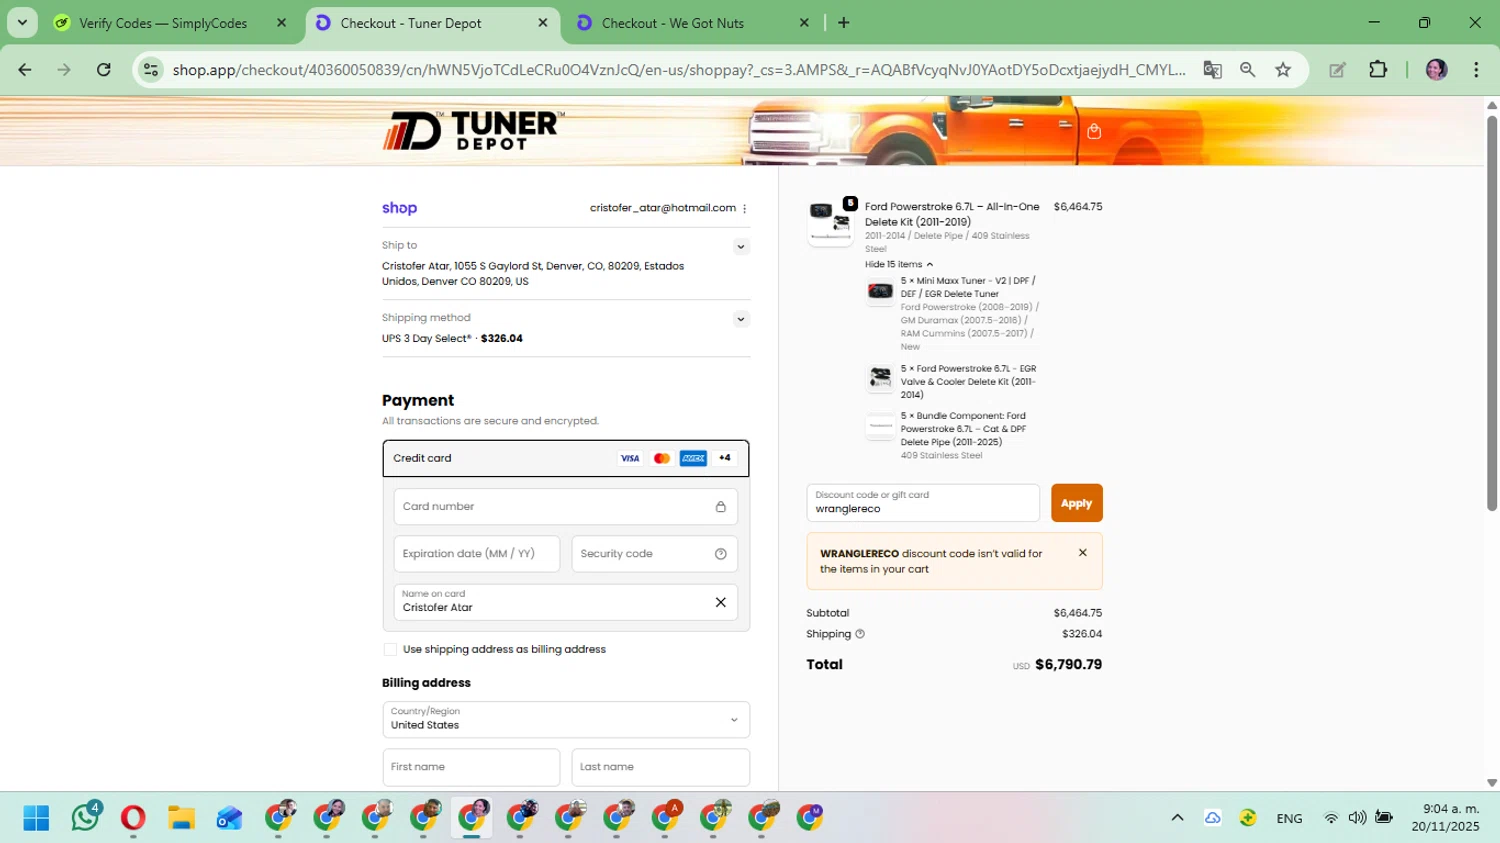Open the EGR Valve & Cooler Delete Kit thumbnail
The height and width of the screenshot is (843, 1500).
pos(880,378)
